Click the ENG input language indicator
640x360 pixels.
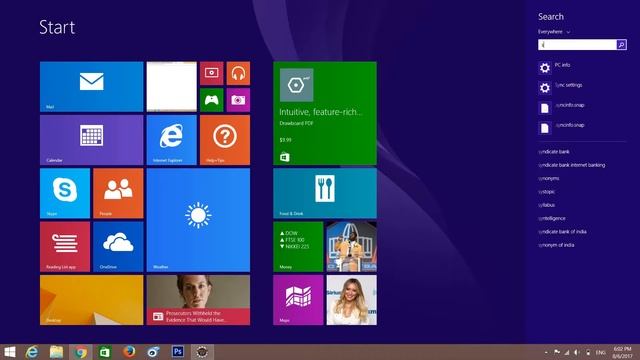pos(600,352)
